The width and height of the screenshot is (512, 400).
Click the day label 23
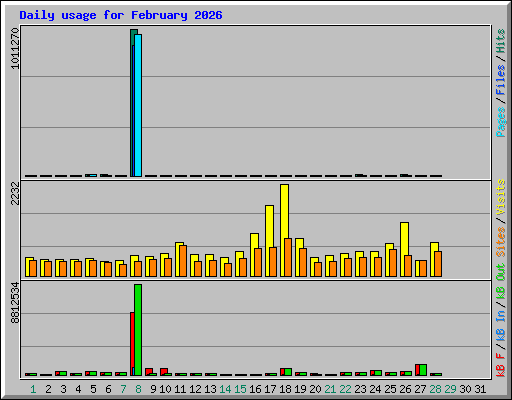(360, 389)
